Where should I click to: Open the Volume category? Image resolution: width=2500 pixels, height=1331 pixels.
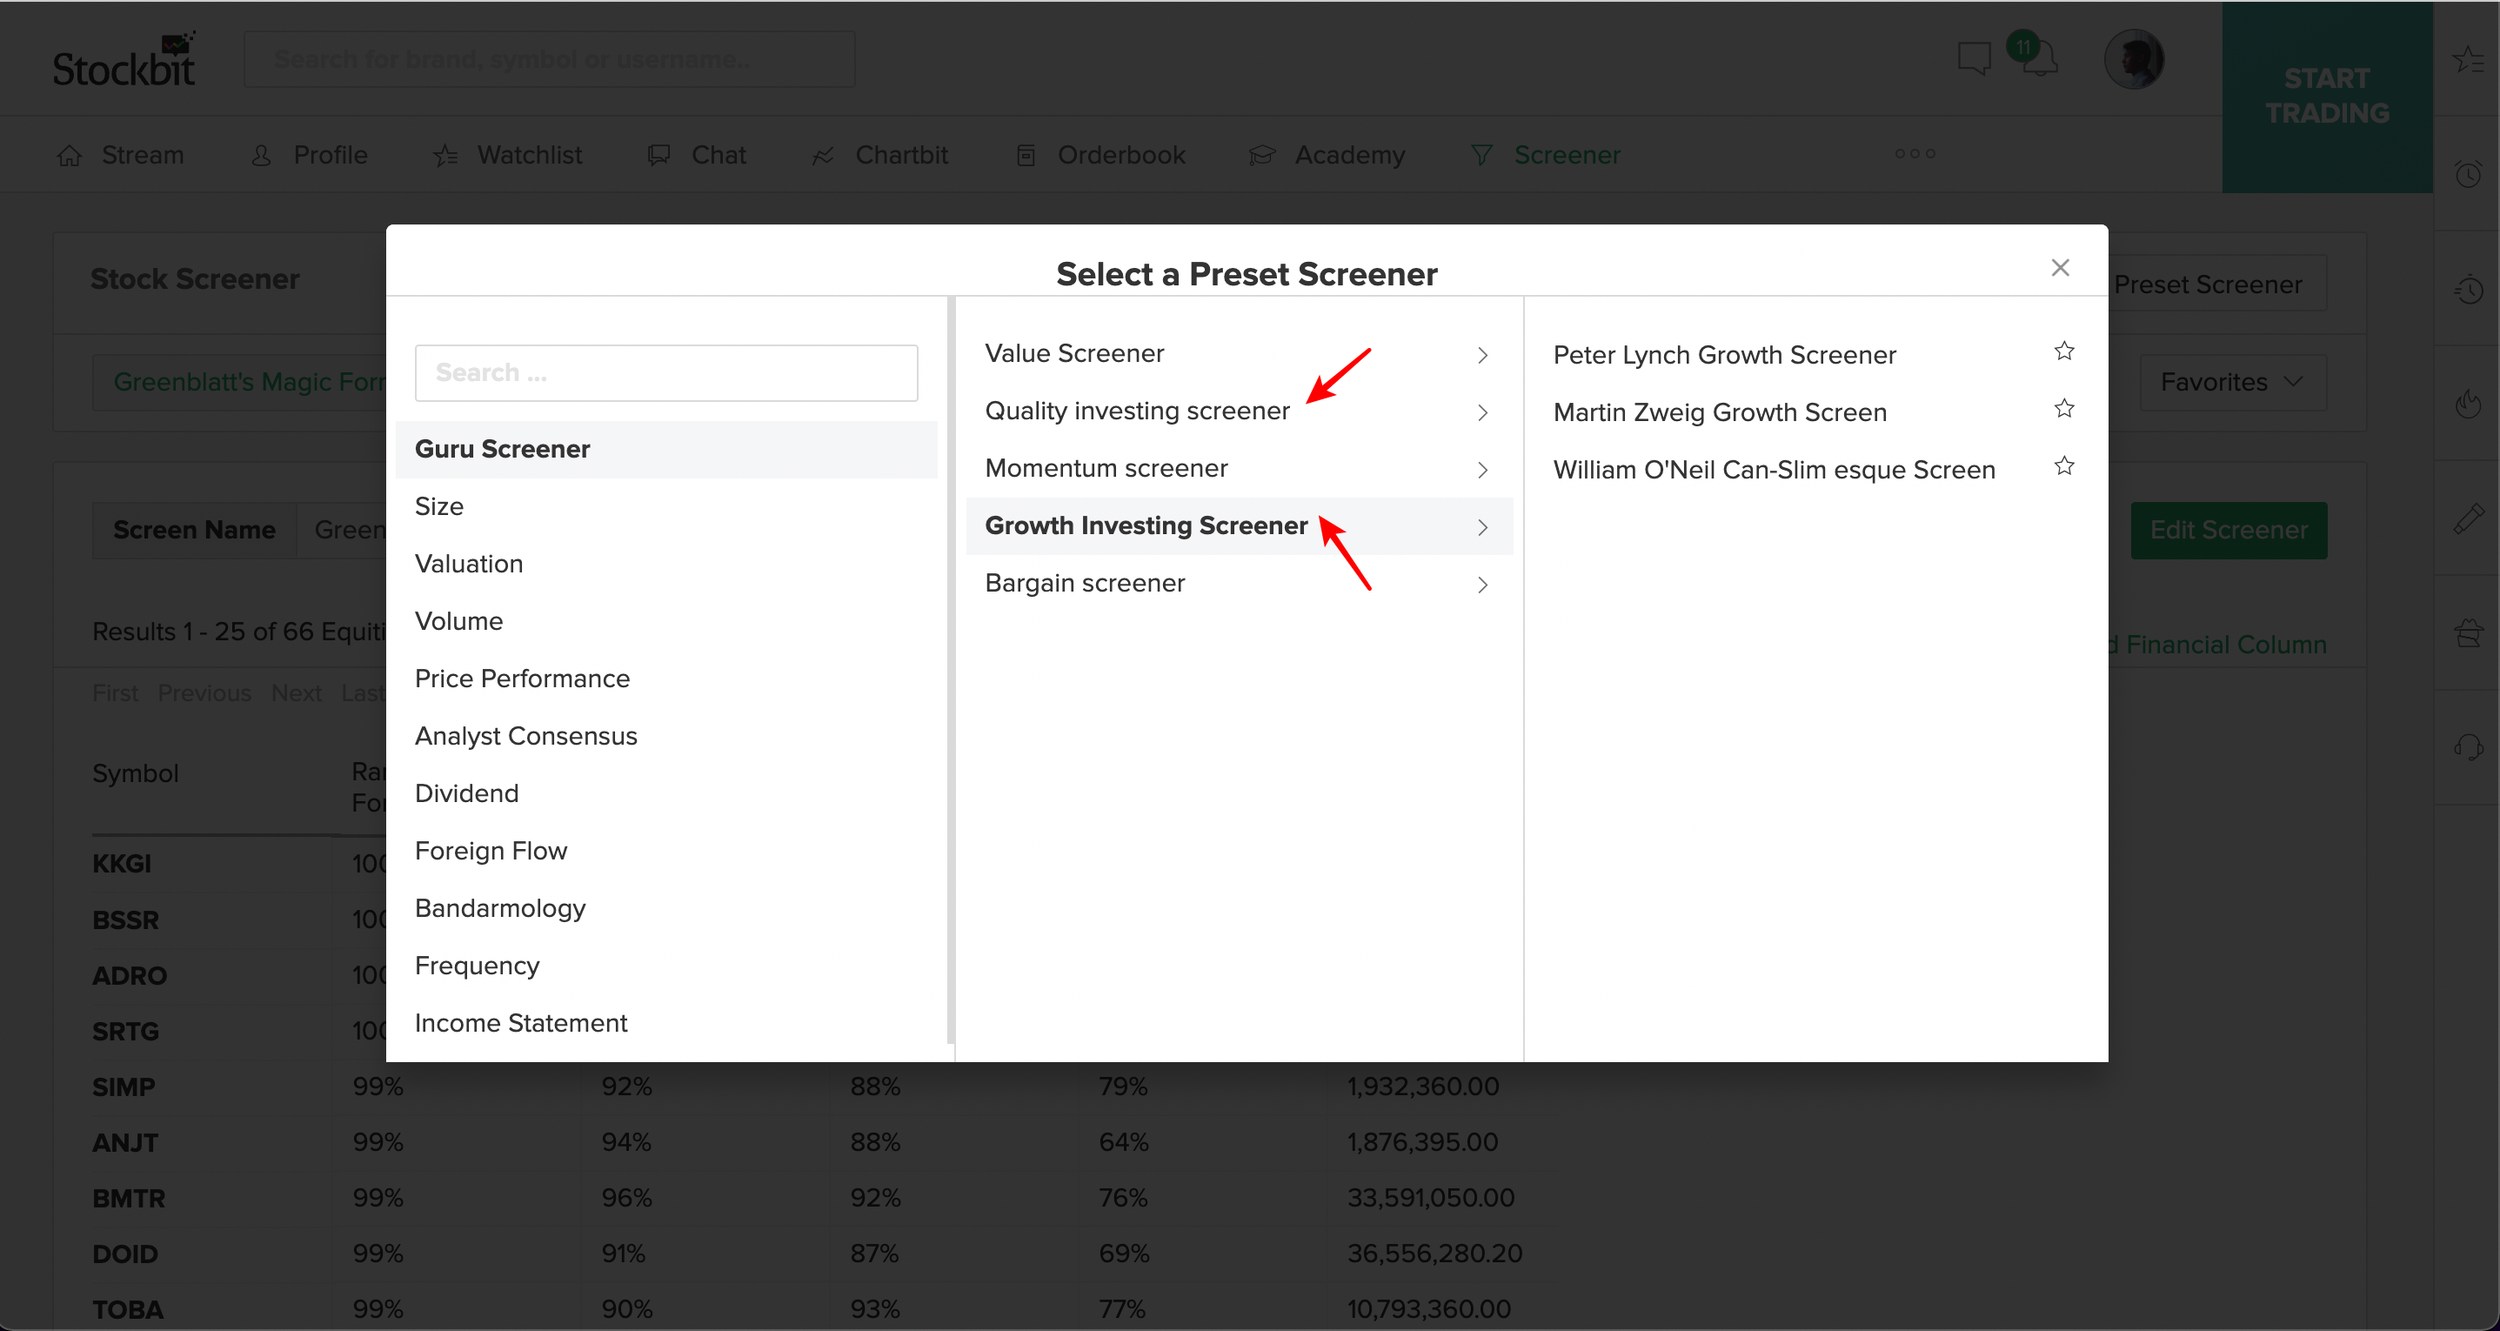point(666,621)
